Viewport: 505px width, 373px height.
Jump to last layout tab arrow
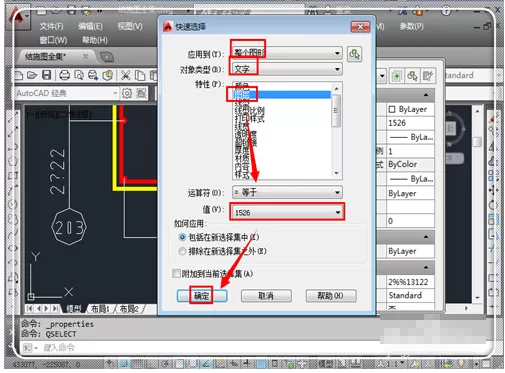(x=55, y=308)
